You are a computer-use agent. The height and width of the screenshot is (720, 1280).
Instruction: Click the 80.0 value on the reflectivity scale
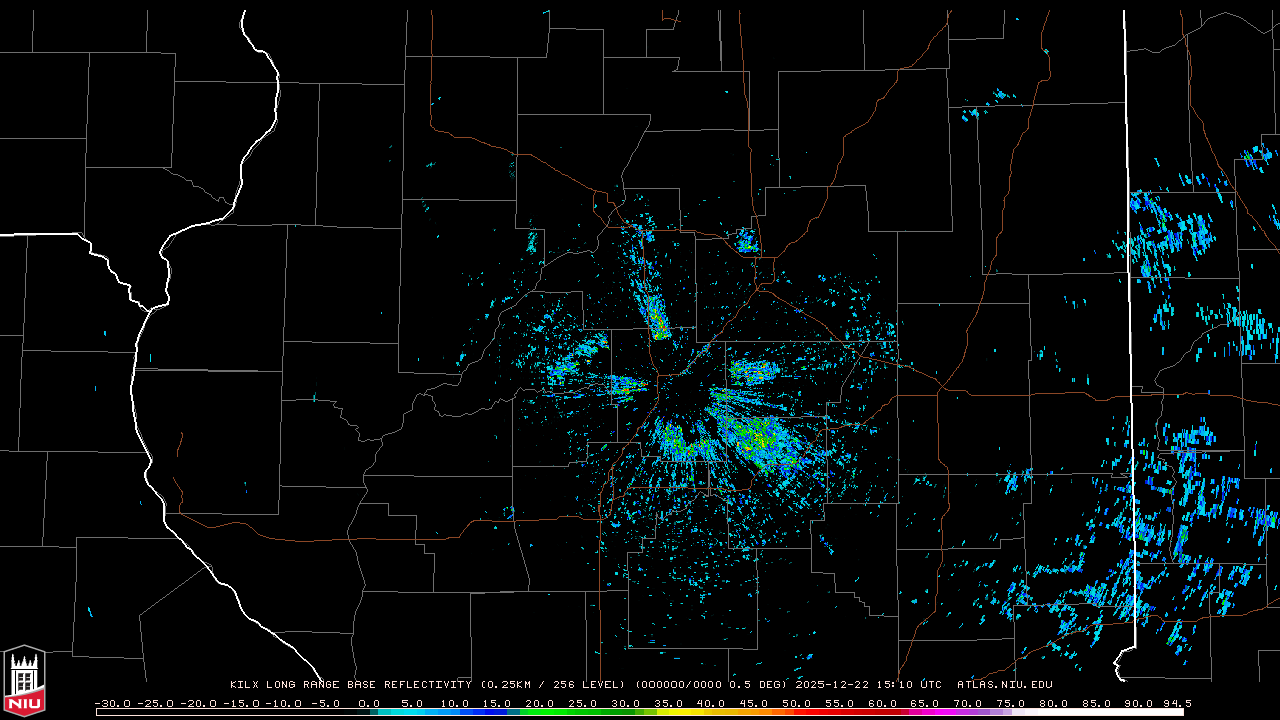pyautogui.click(x=1053, y=704)
